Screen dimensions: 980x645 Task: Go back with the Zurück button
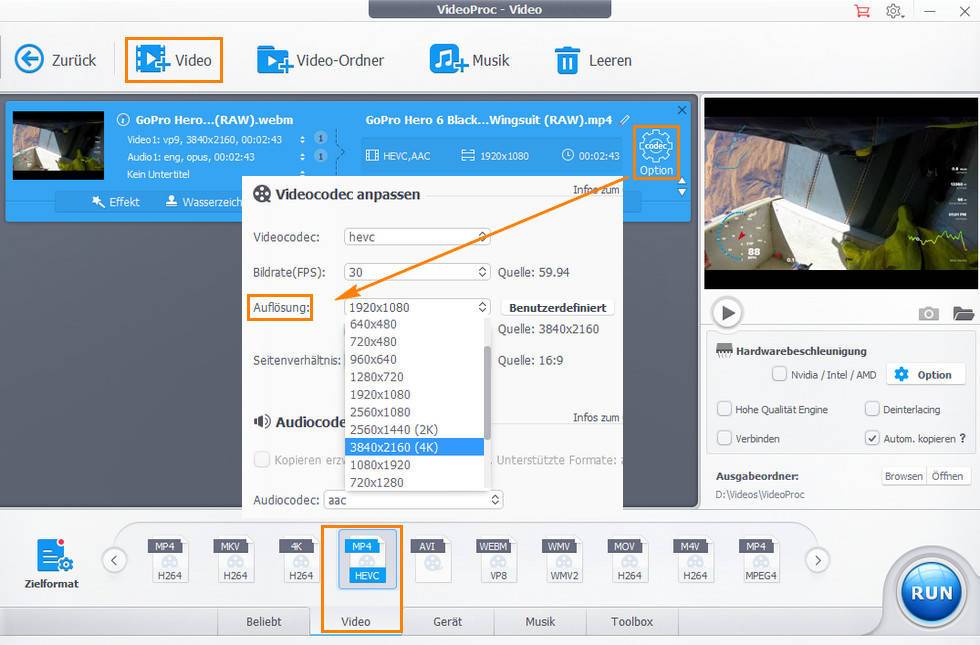click(x=55, y=60)
